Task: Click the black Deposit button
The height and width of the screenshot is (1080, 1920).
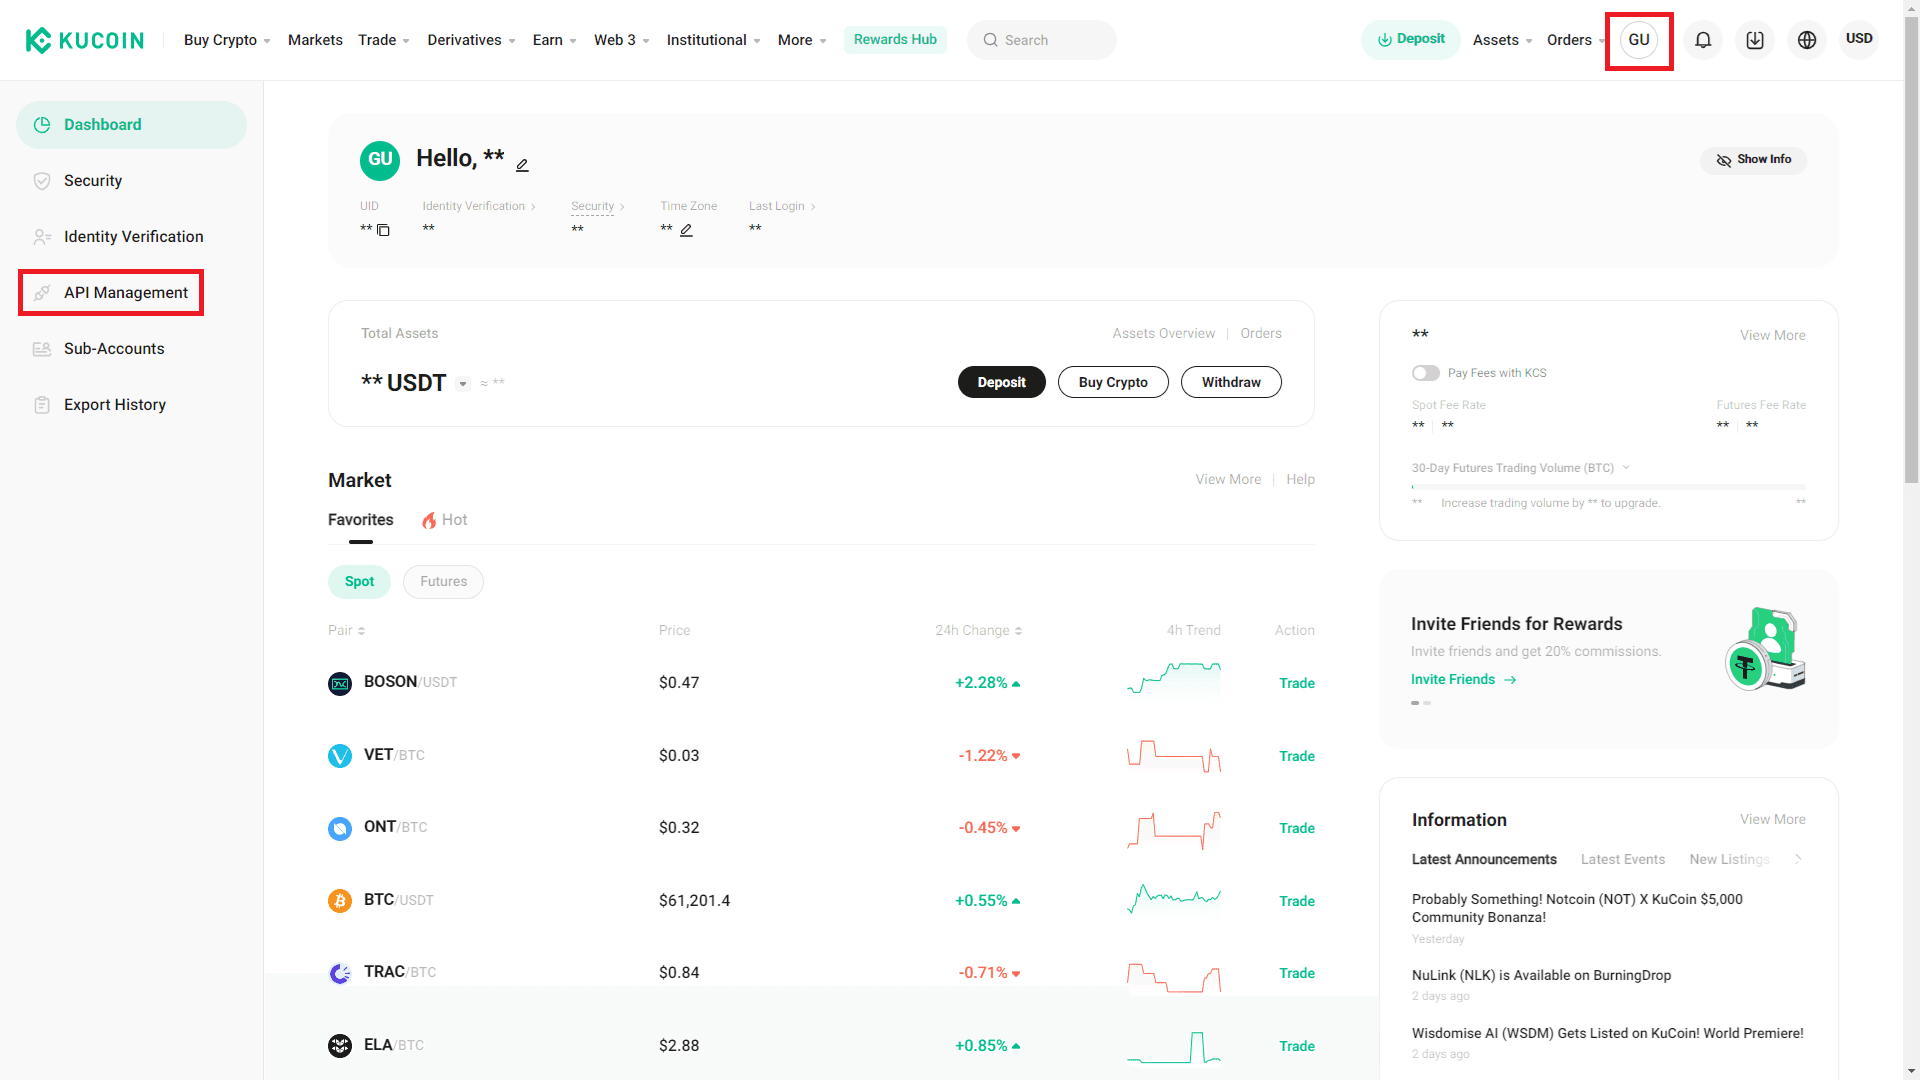Action: coord(1001,382)
